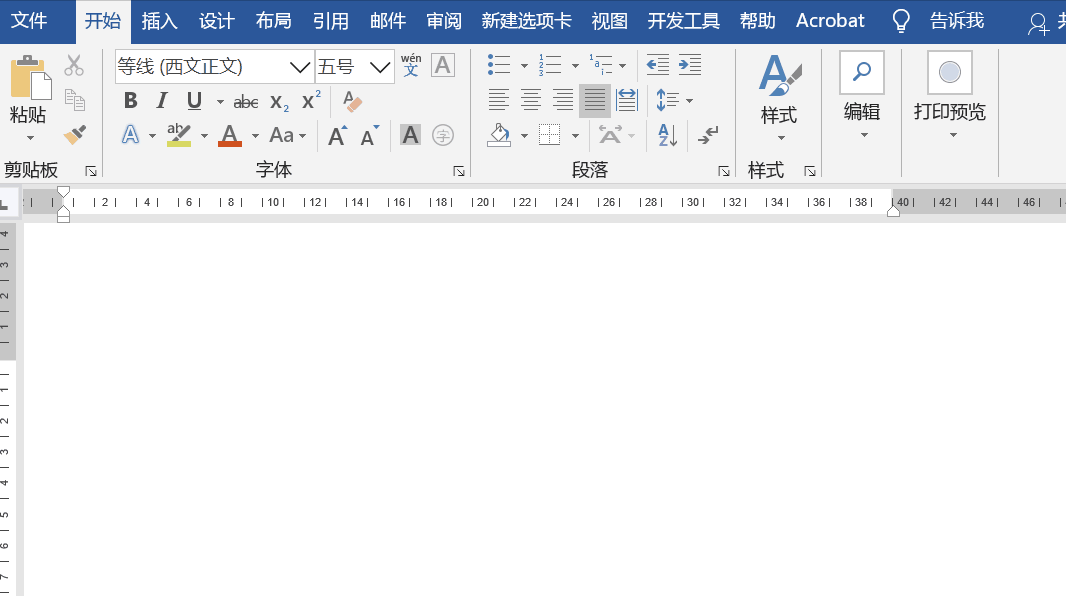Apply subscript formatting
1066x596 pixels.
click(x=277, y=100)
